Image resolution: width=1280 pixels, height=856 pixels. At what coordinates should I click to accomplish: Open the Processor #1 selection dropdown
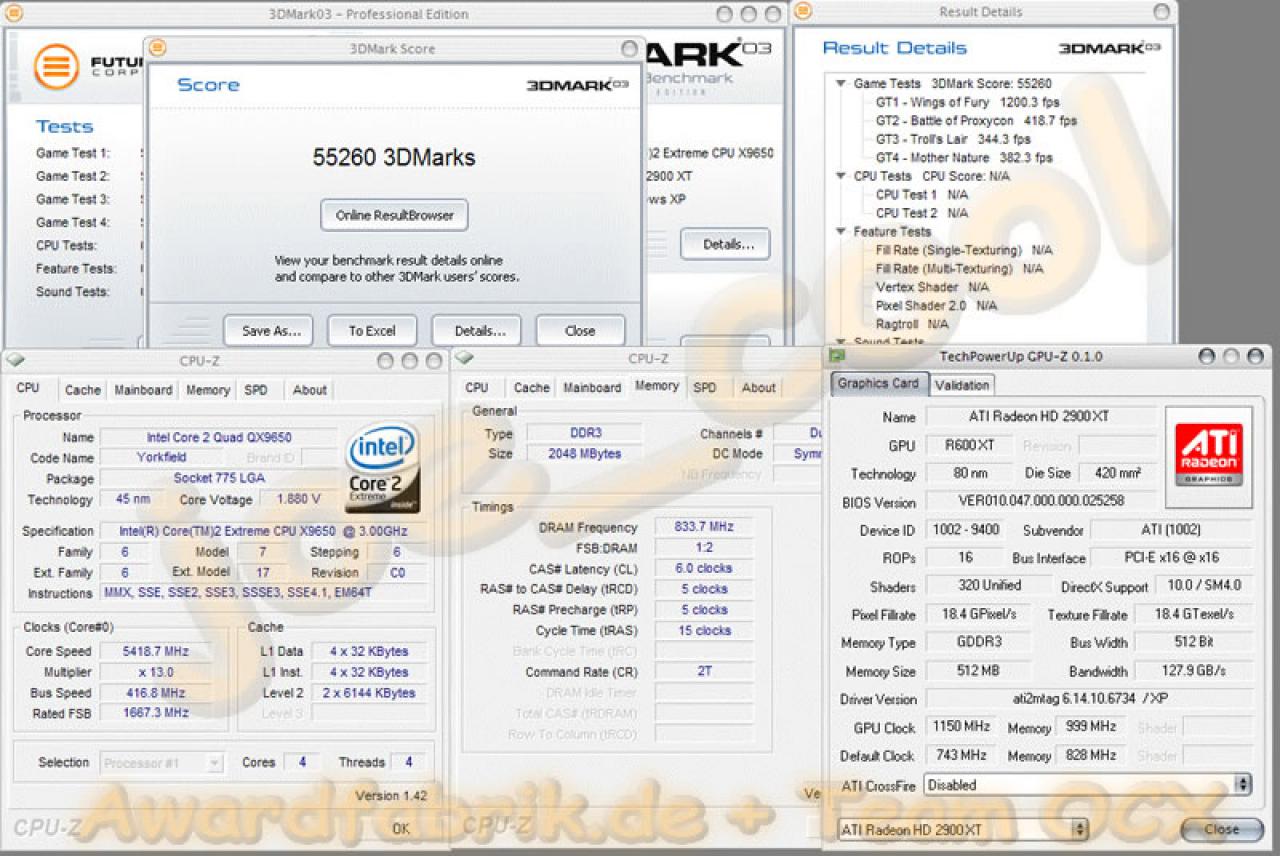[x=162, y=763]
